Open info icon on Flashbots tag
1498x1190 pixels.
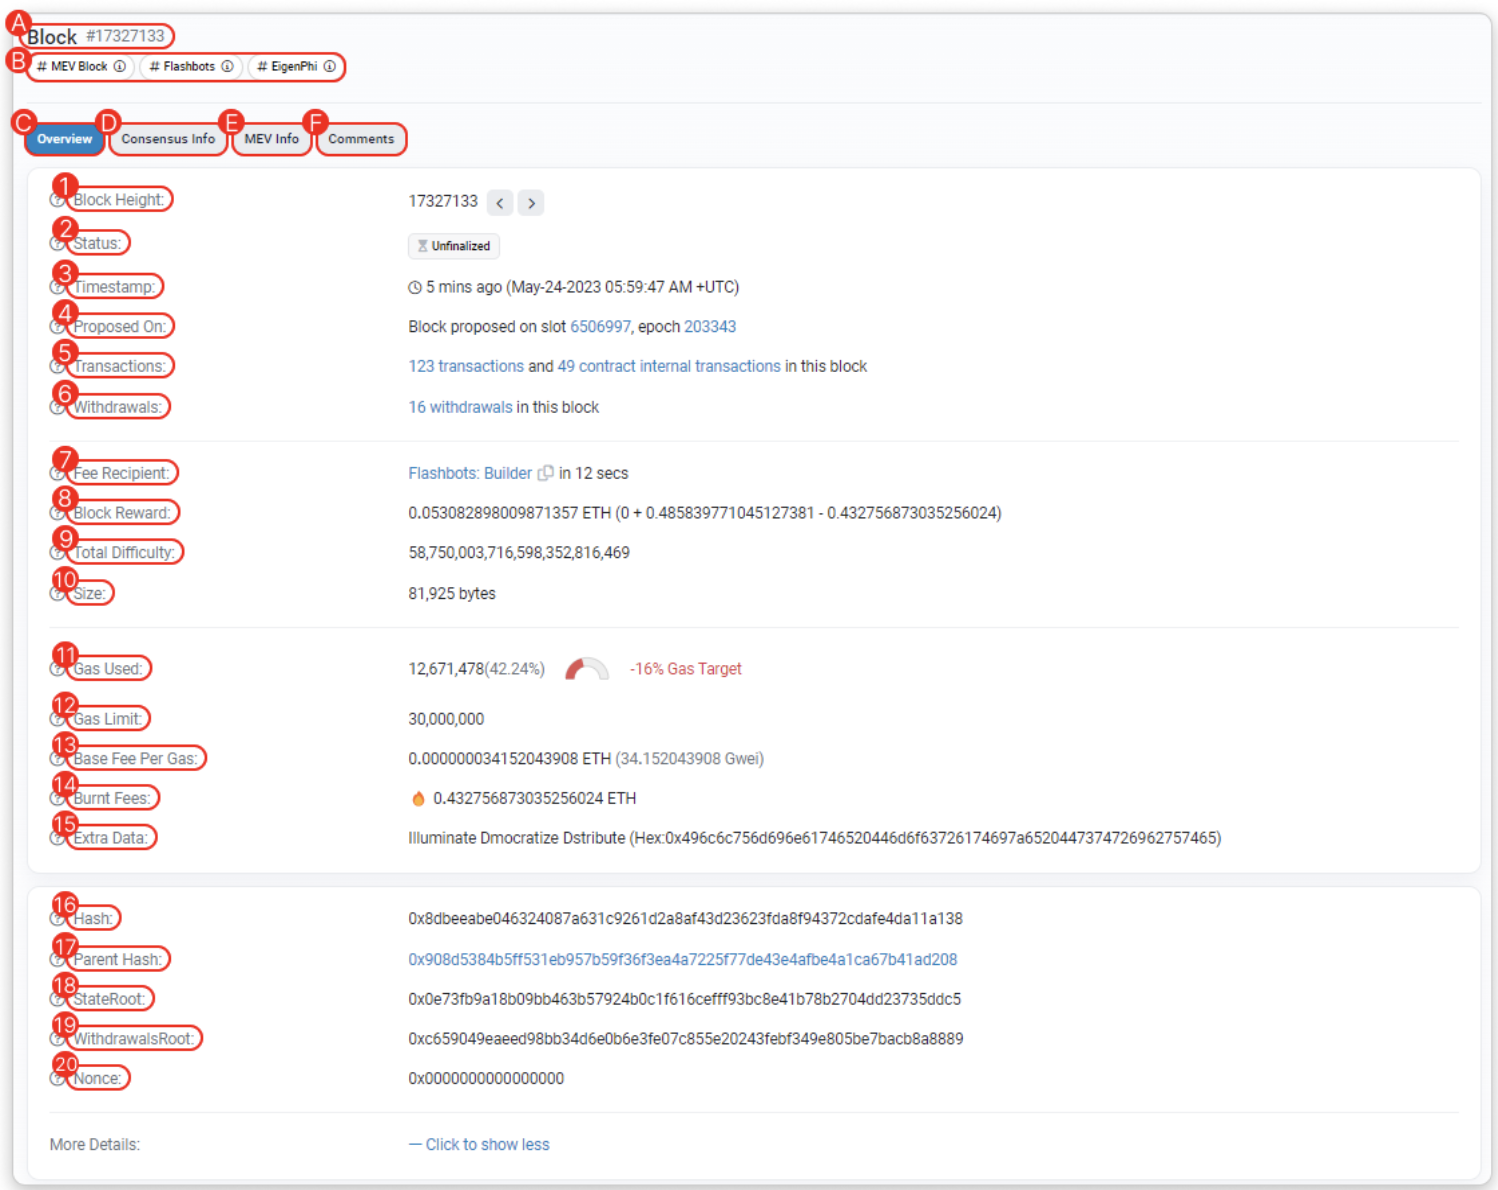(227, 67)
